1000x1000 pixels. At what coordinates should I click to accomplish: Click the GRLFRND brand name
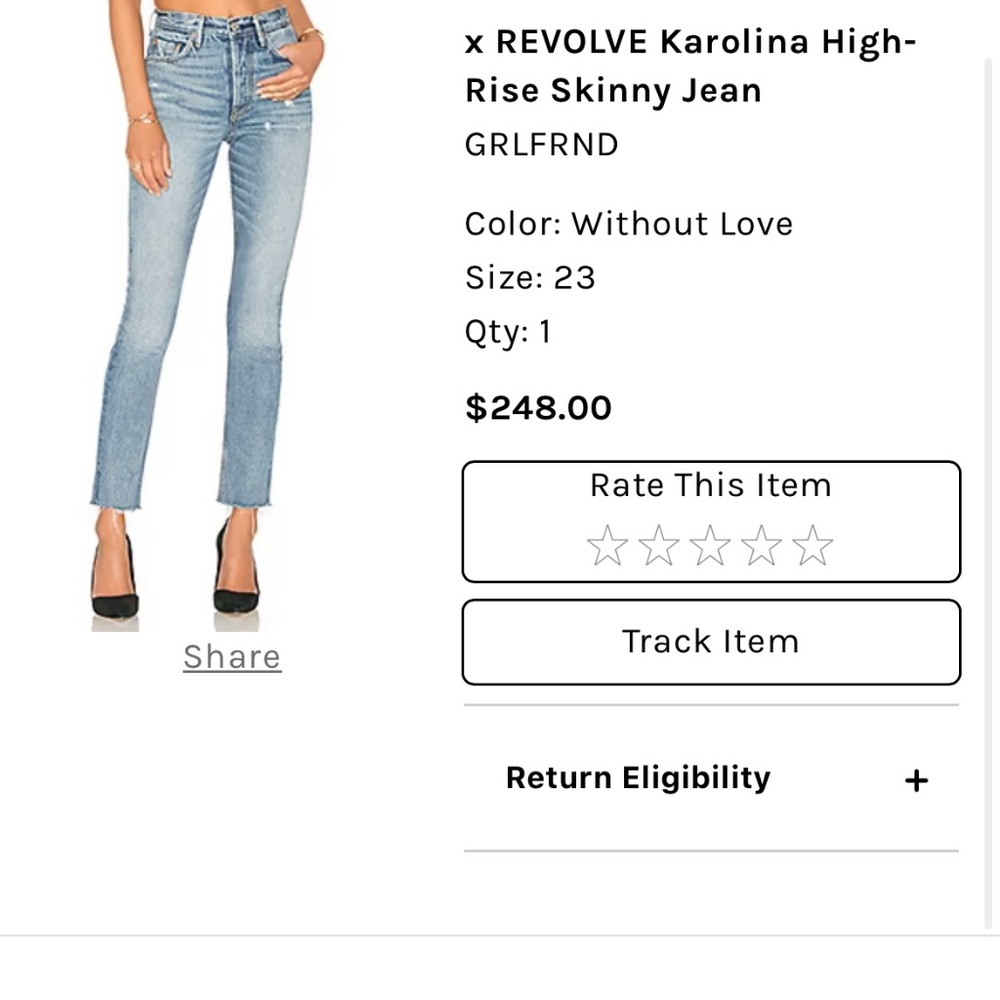coord(542,145)
